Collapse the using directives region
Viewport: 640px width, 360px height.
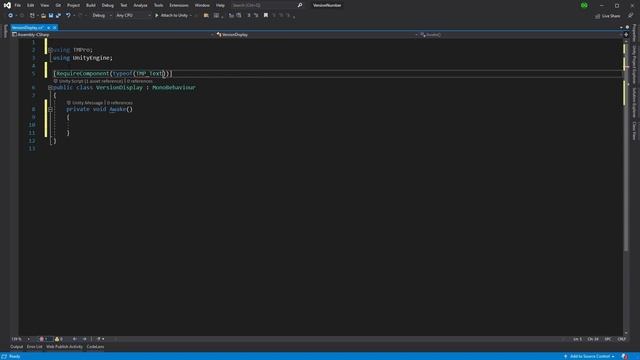click(50, 50)
